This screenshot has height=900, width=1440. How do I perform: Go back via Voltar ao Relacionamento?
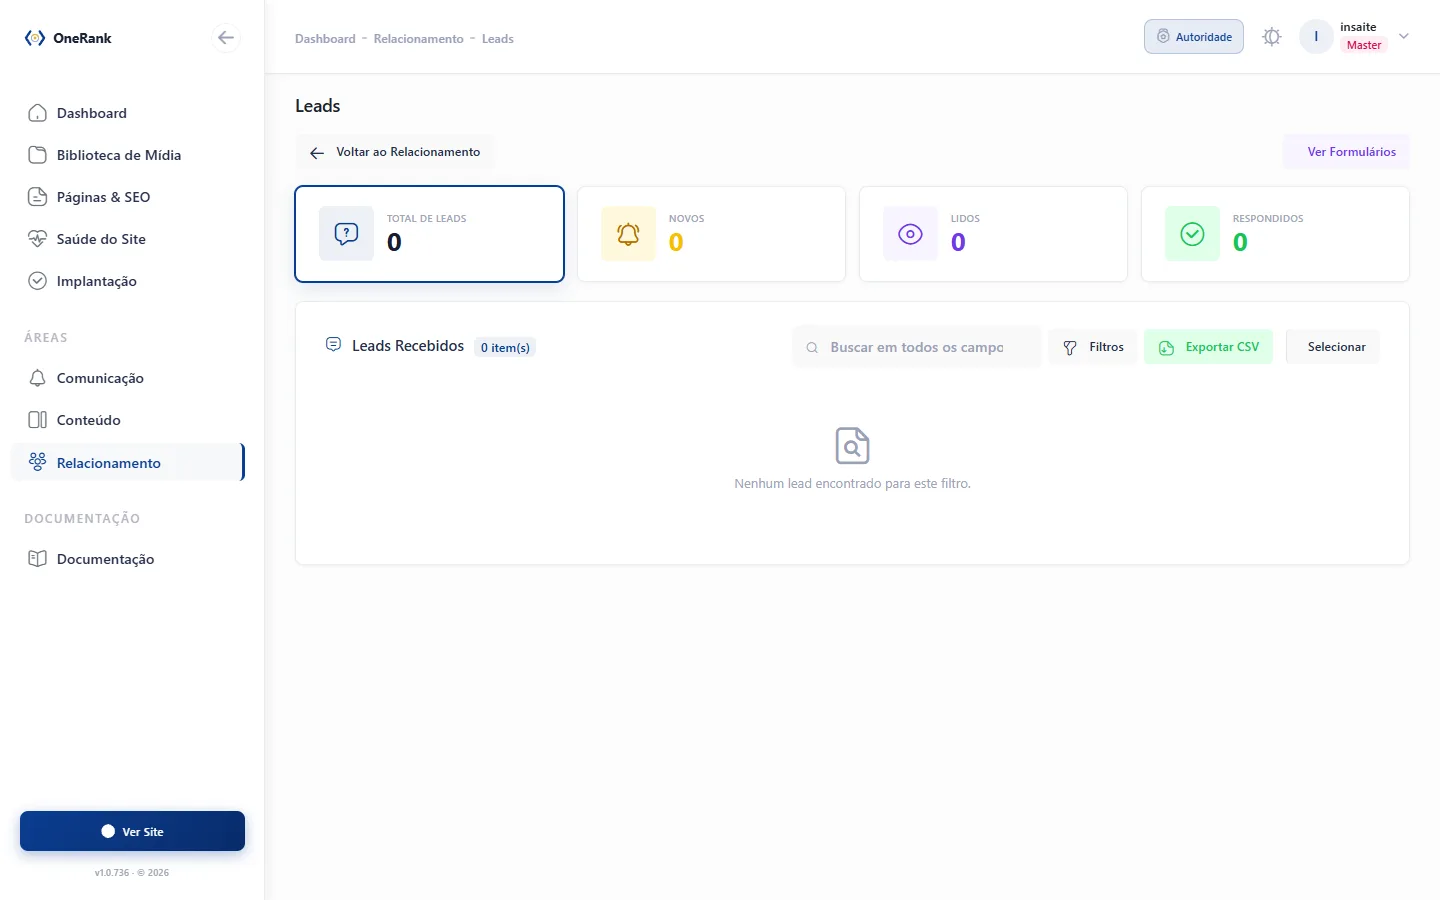pos(395,152)
